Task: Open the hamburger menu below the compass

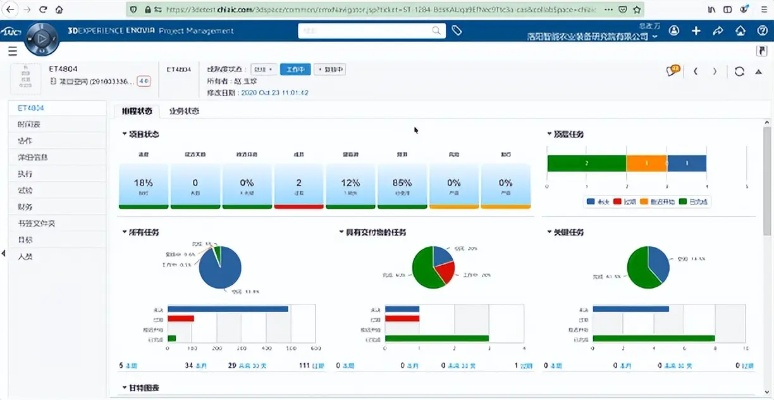Action: (x=12, y=51)
